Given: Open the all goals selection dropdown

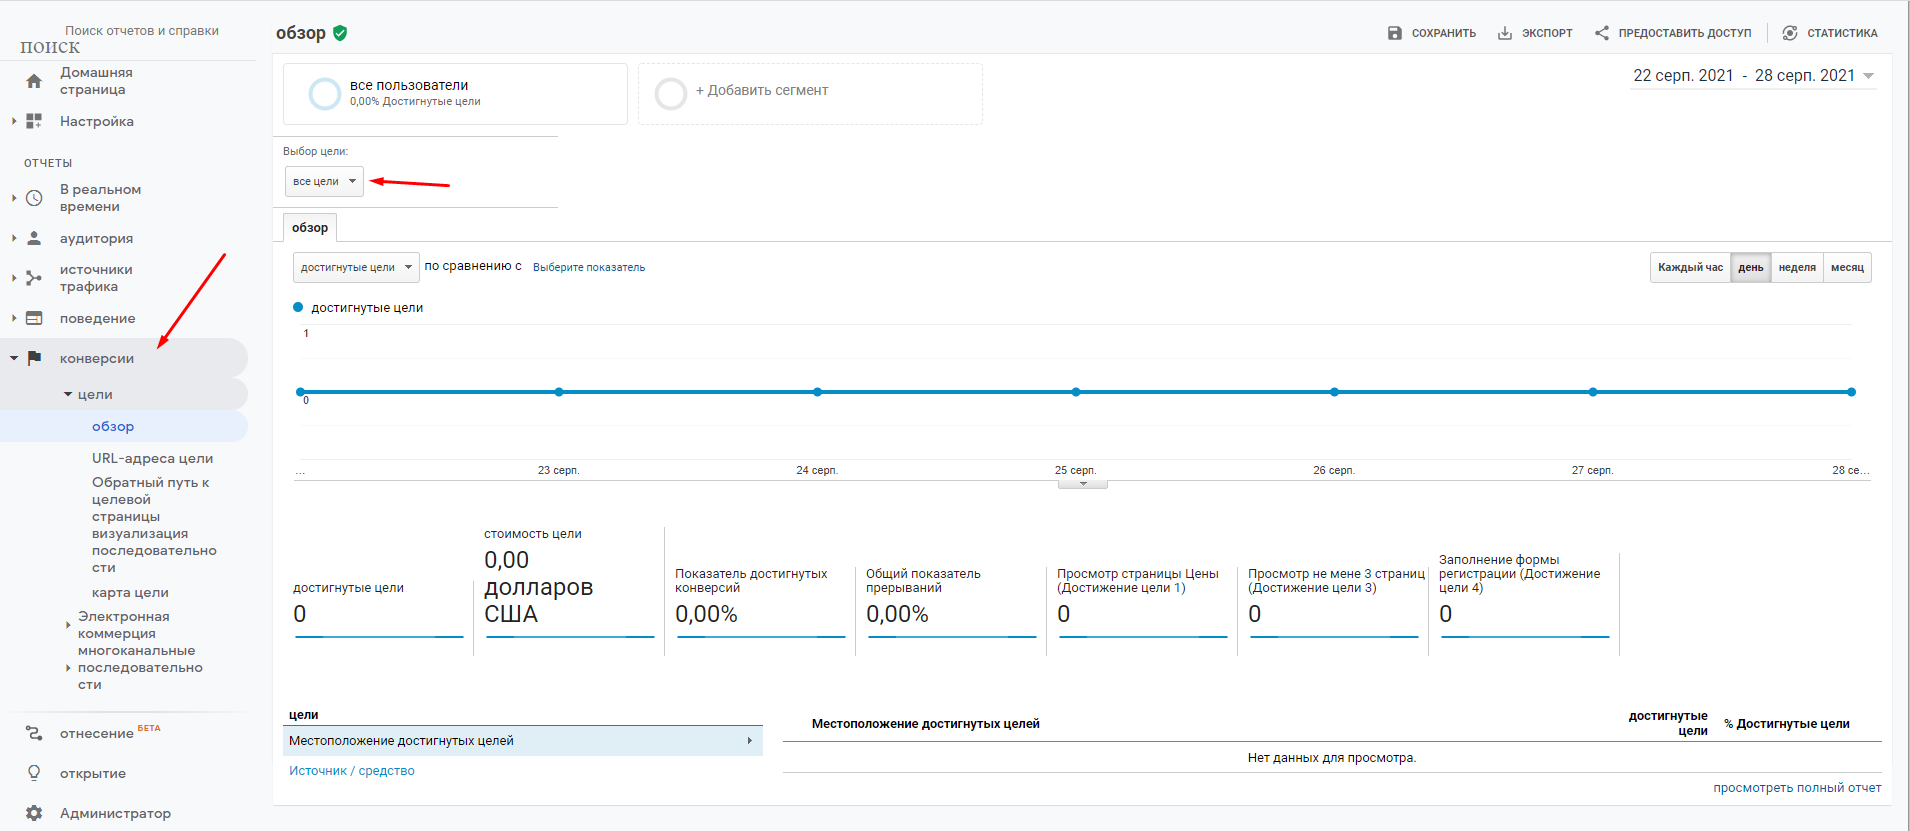Looking at the screenshot, I should pos(324,182).
